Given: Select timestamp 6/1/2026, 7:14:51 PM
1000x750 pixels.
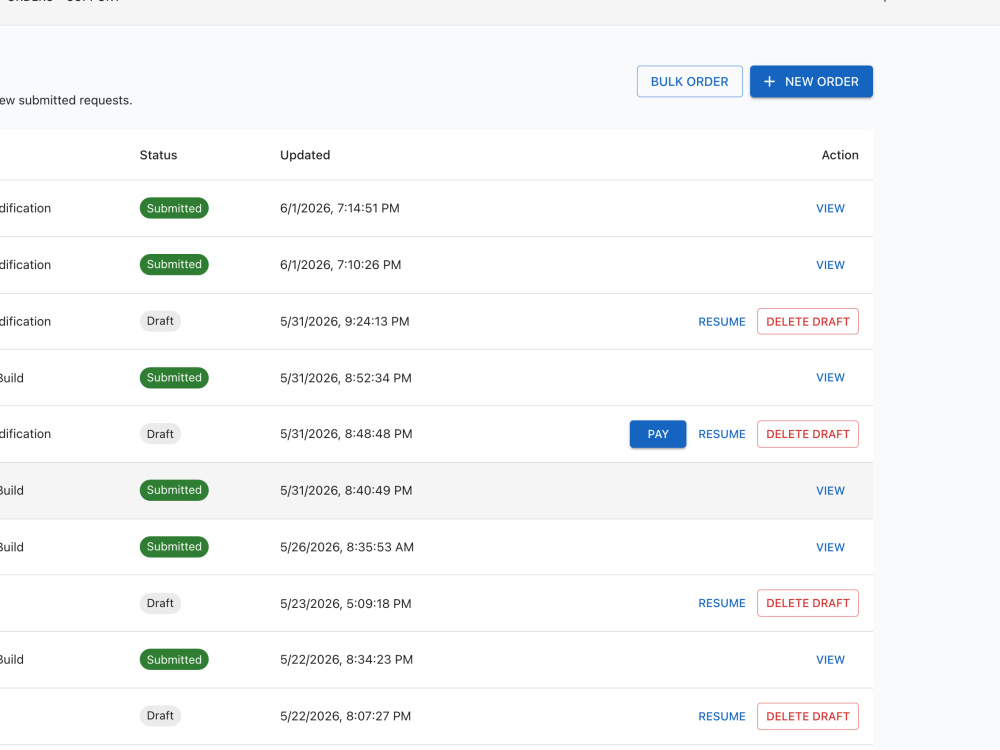Looking at the screenshot, I should pos(339,209).
